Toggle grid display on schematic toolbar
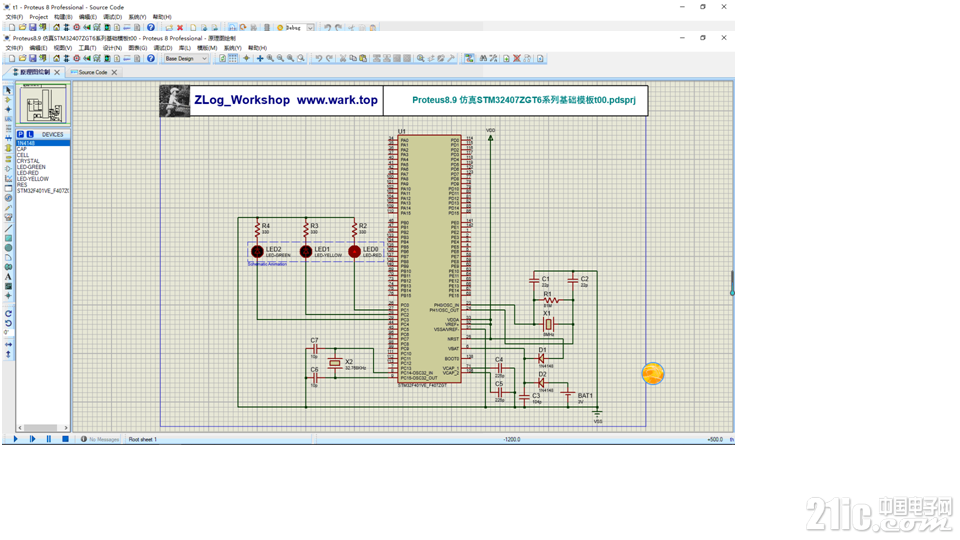 [233, 58]
